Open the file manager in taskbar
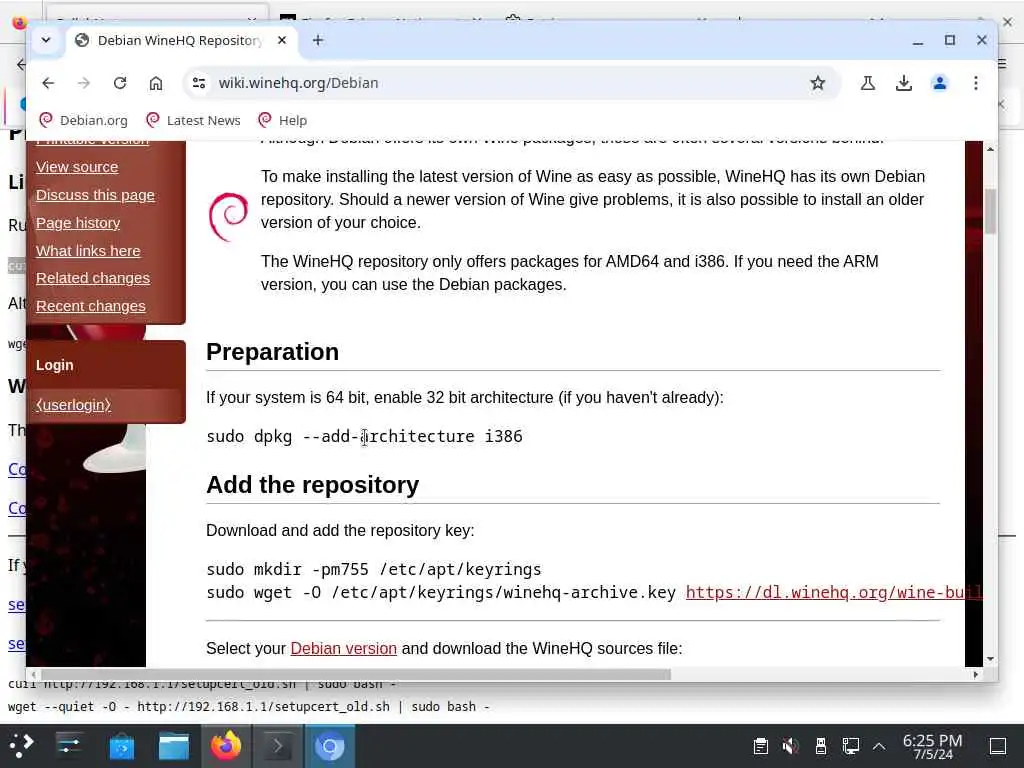This screenshot has width=1024, height=768. click(x=174, y=746)
